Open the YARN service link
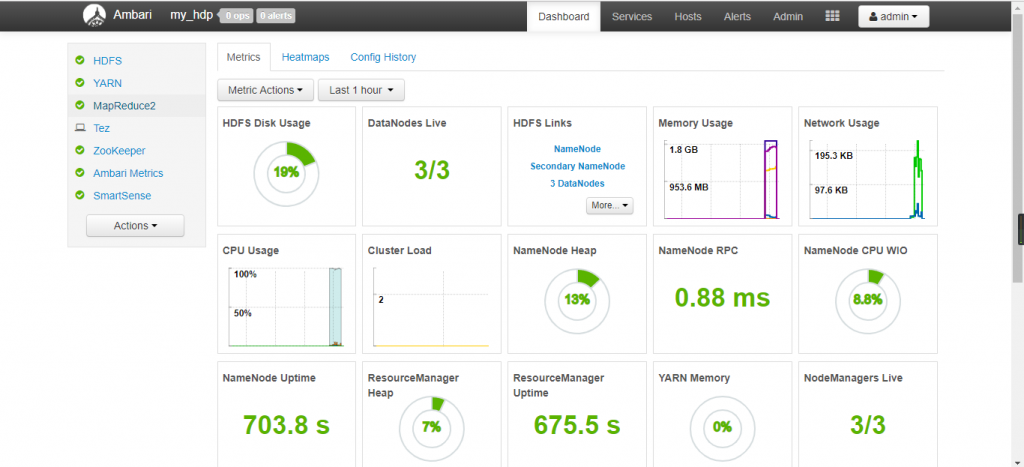The height and width of the screenshot is (467, 1024). tap(108, 83)
